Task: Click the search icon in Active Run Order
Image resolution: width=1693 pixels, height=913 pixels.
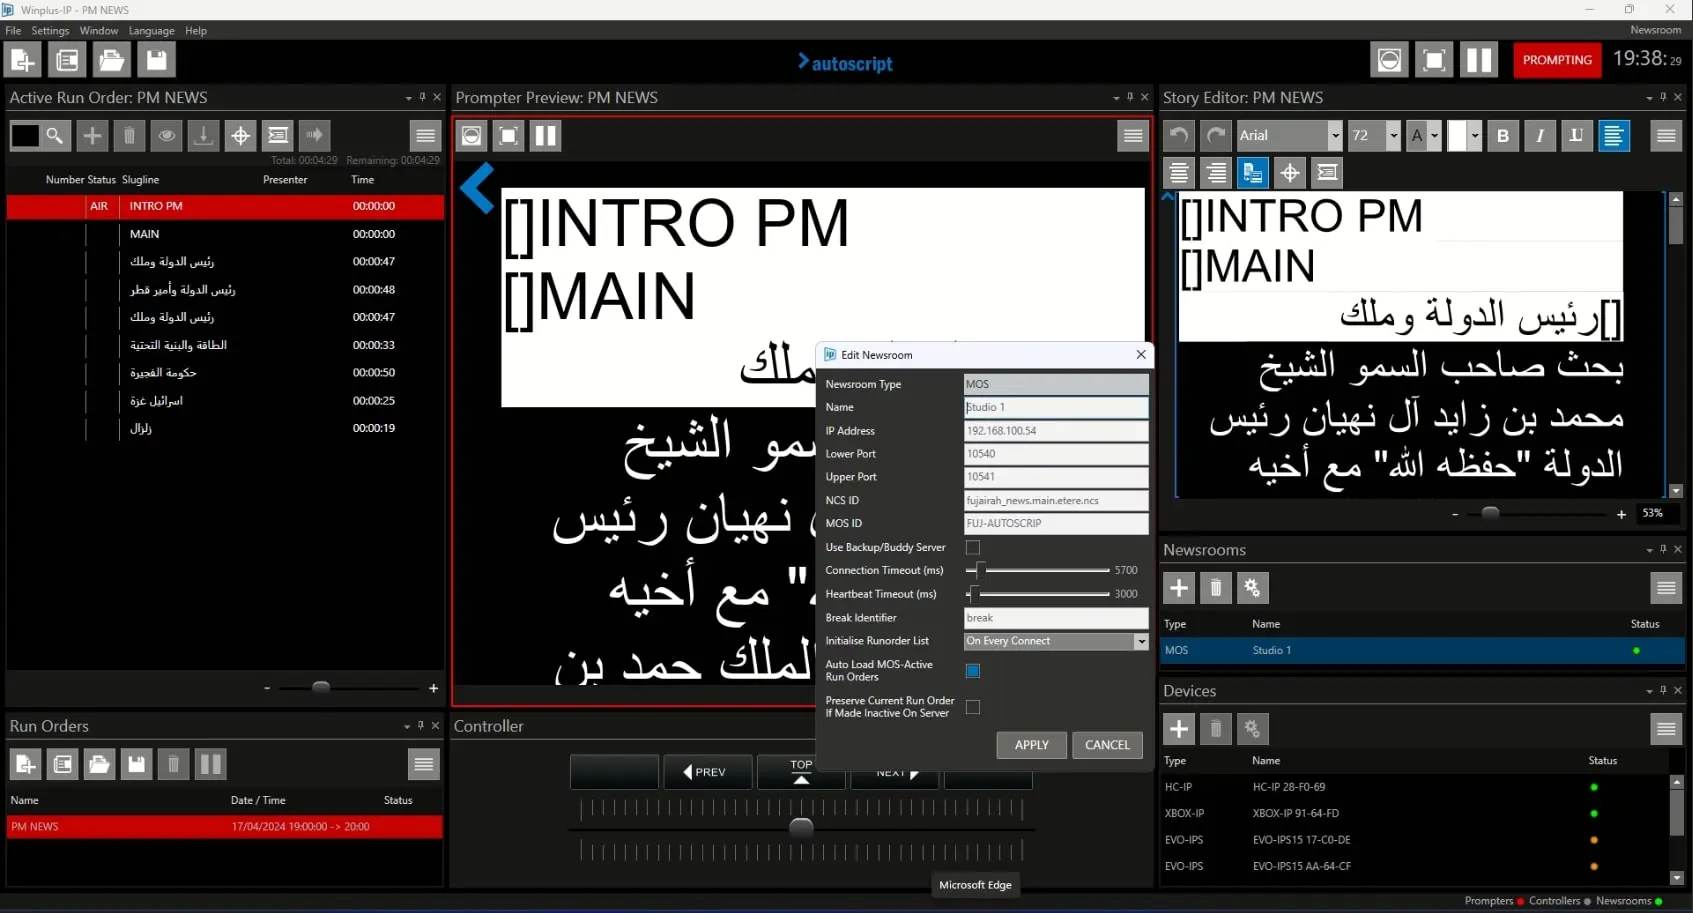Action: [x=55, y=136]
